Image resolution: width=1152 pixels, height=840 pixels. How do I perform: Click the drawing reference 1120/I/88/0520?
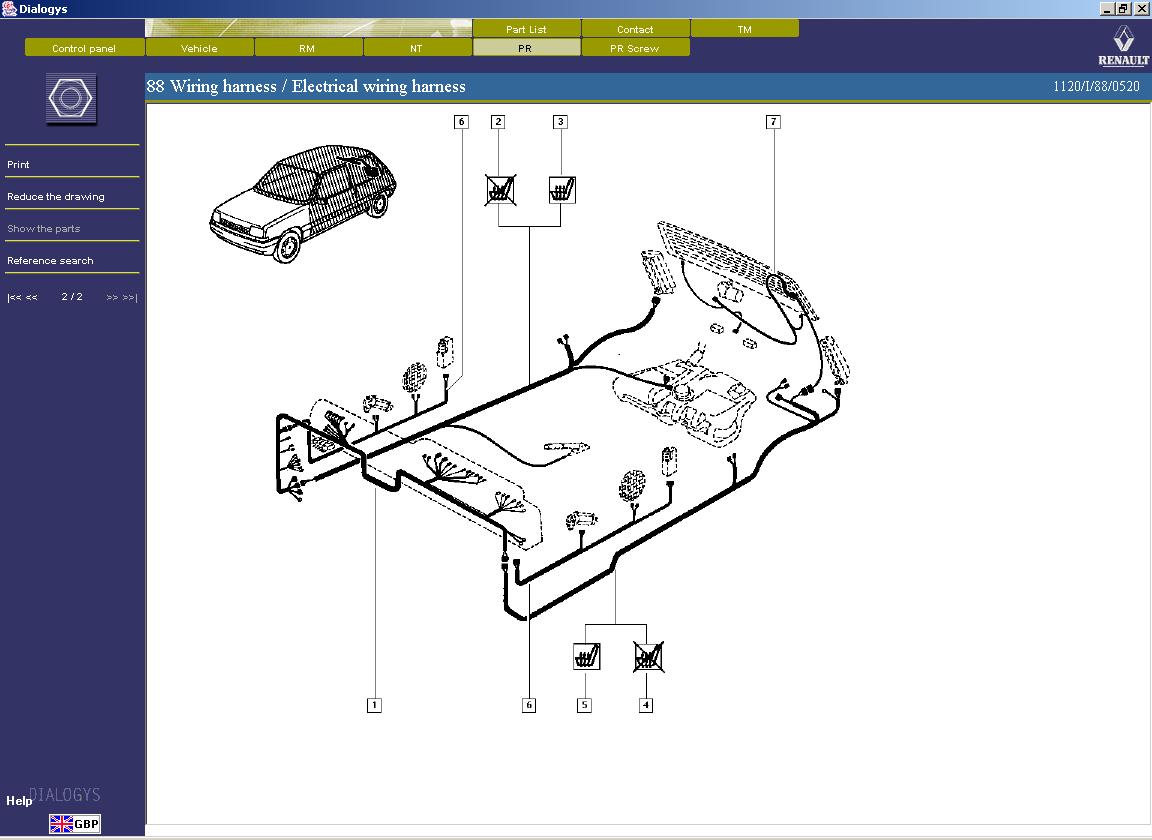(x=1096, y=86)
